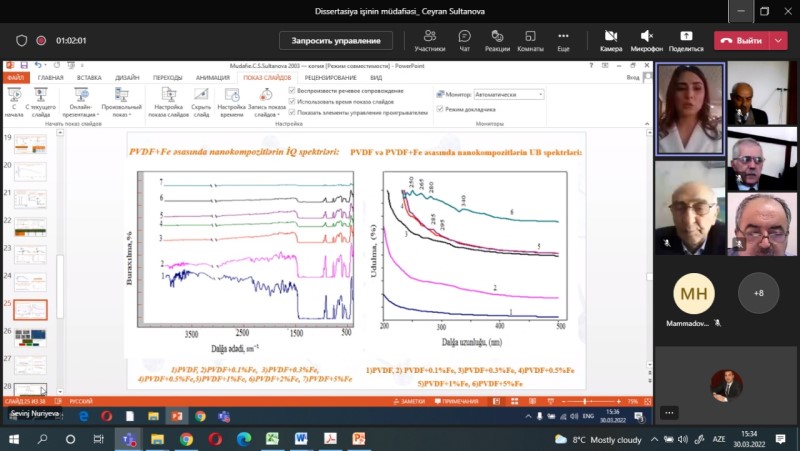Screen dimensions: 800x451
Task: Click the MH participant avatar
Action: [693, 293]
